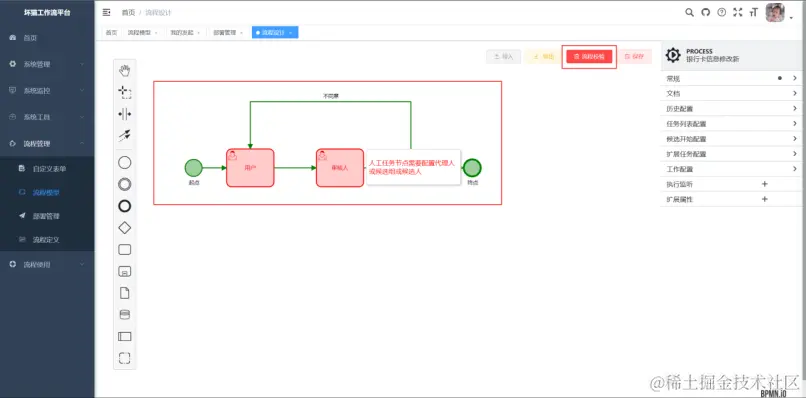Create a pool/participant from palette
The width and height of the screenshot is (806, 398).
click(x=124, y=336)
